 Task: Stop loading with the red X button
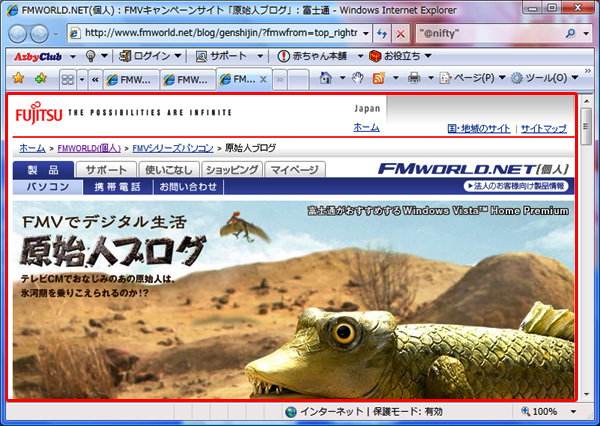[401, 34]
